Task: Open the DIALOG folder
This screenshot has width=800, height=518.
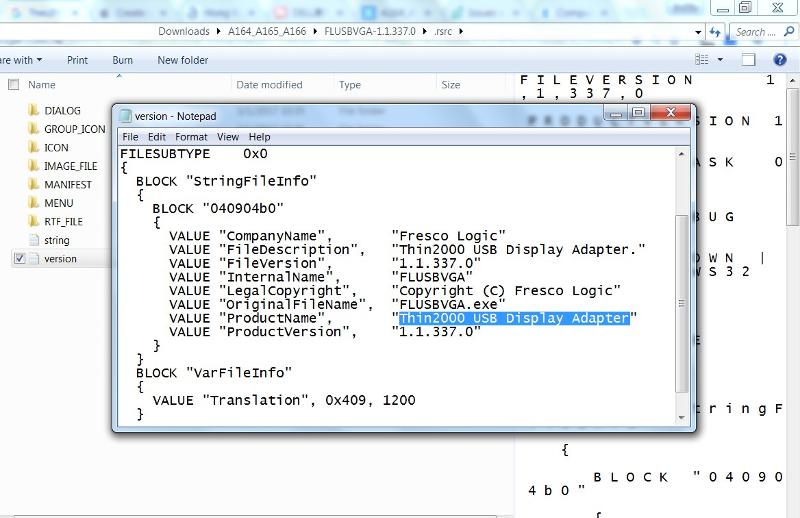Action: pyautogui.click(x=61, y=110)
